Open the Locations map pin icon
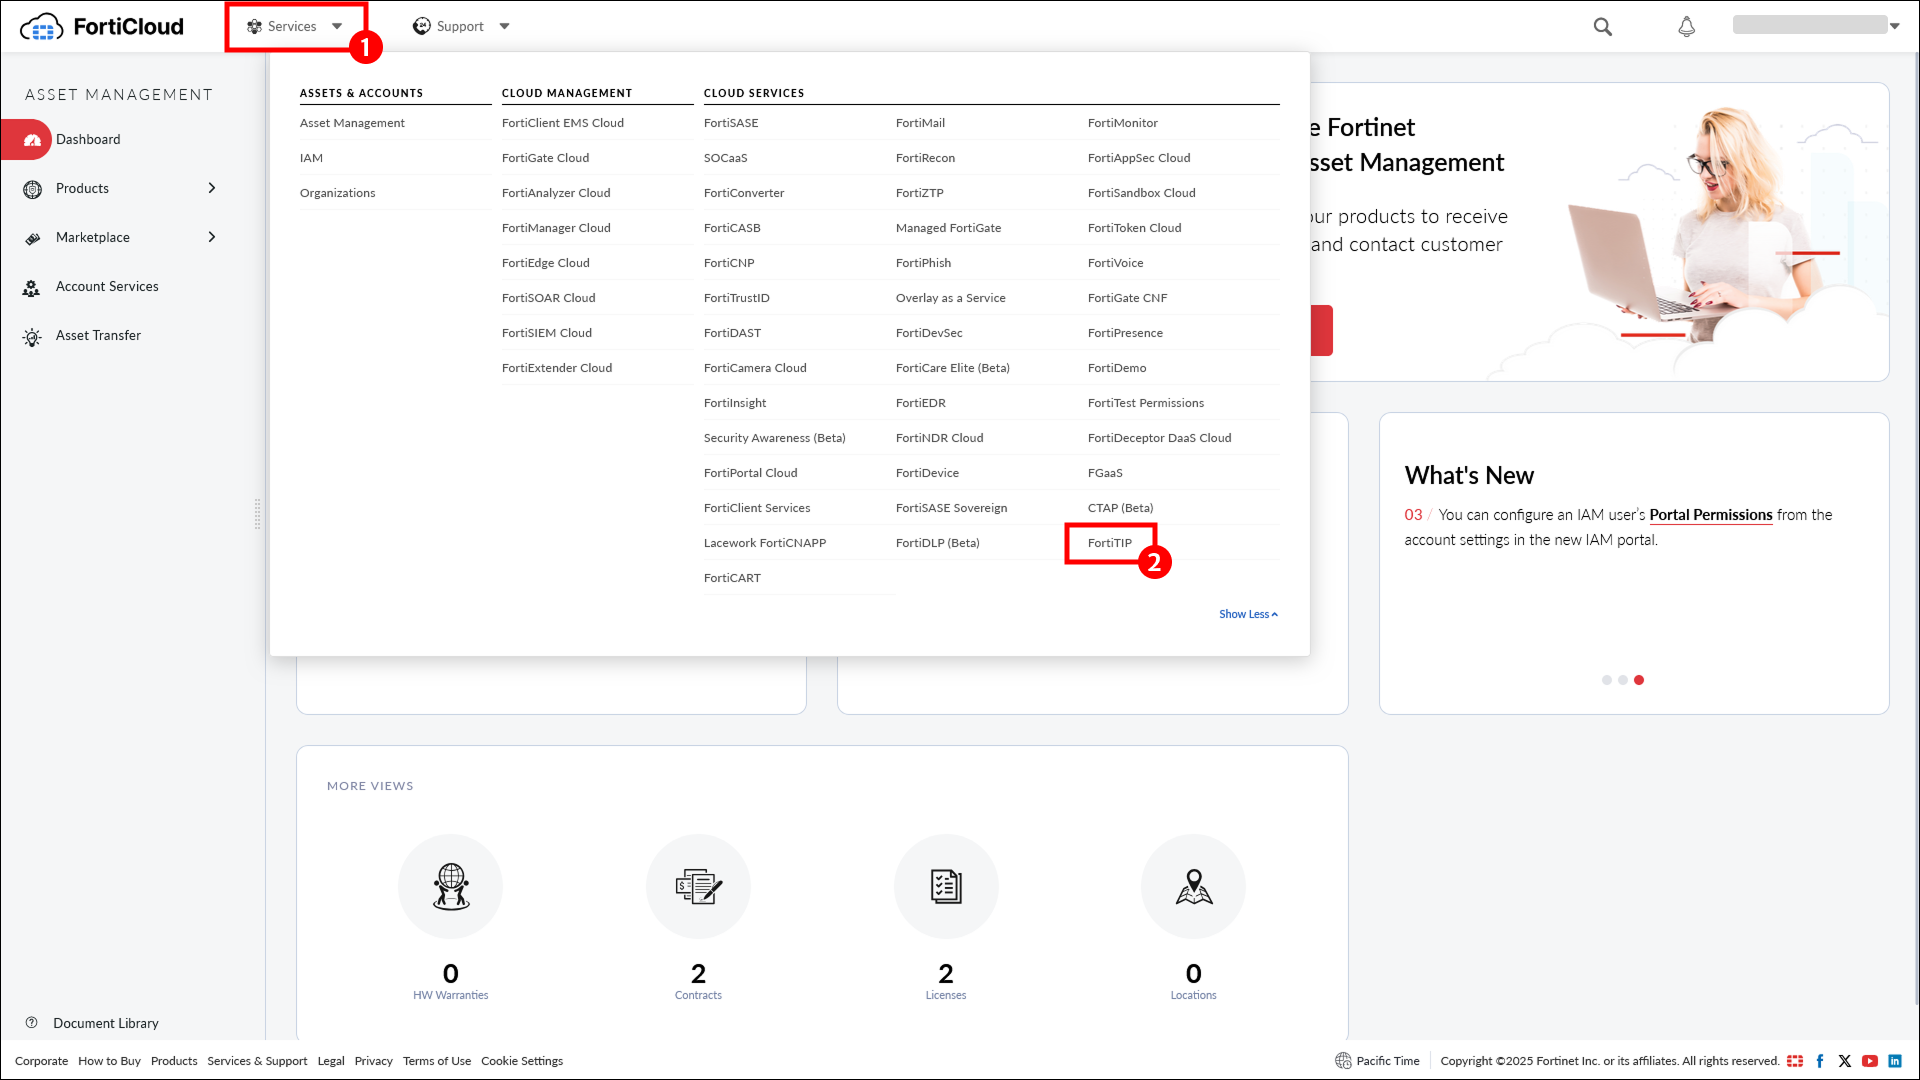This screenshot has width=1920, height=1080. pyautogui.click(x=1193, y=886)
